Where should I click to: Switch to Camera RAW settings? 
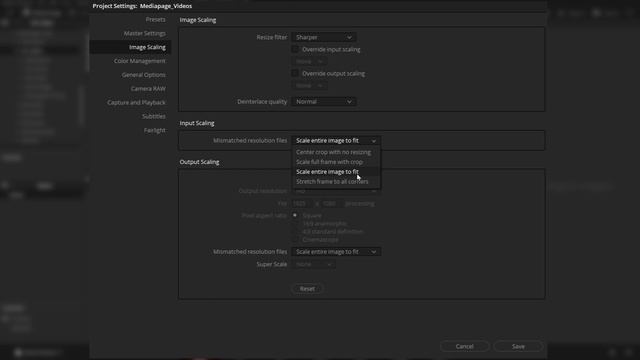[x=148, y=89]
